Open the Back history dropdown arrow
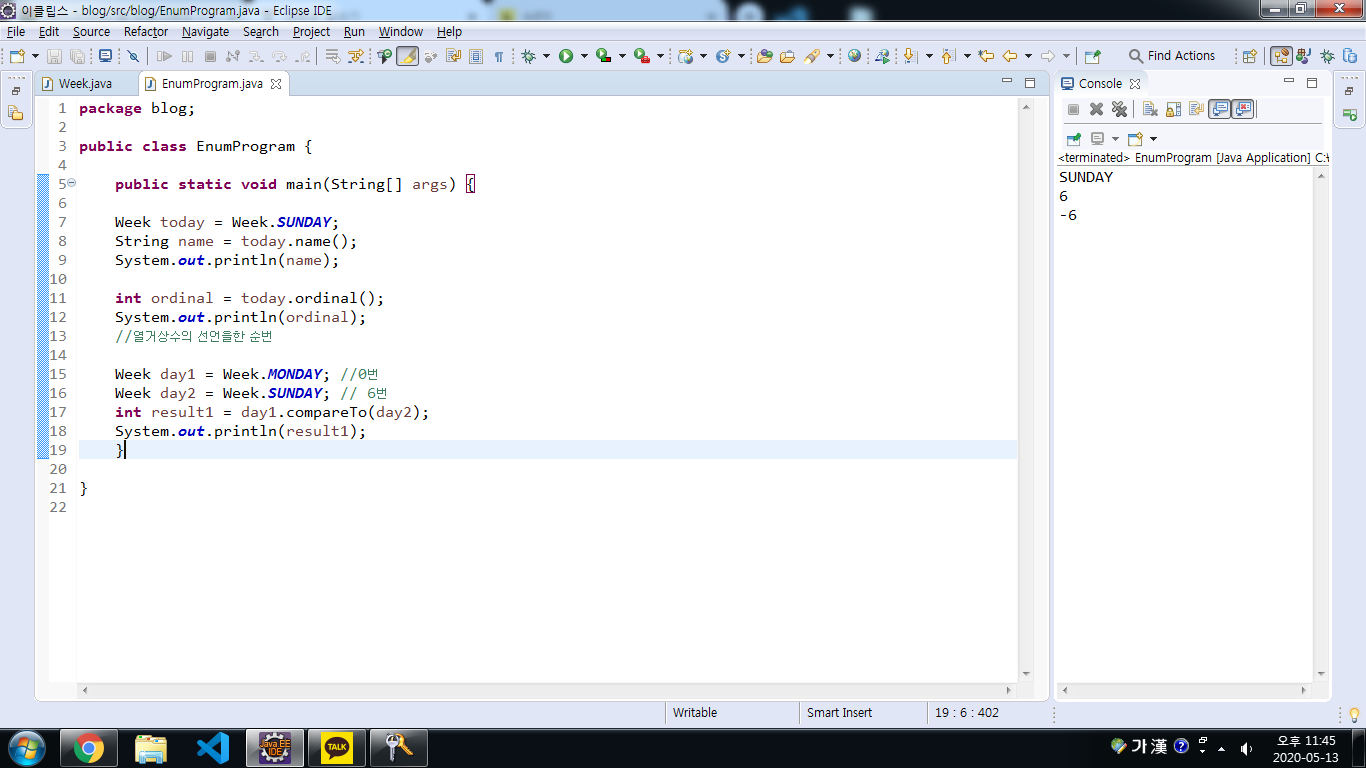The height and width of the screenshot is (768, 1366). (x=1028, y=56)
